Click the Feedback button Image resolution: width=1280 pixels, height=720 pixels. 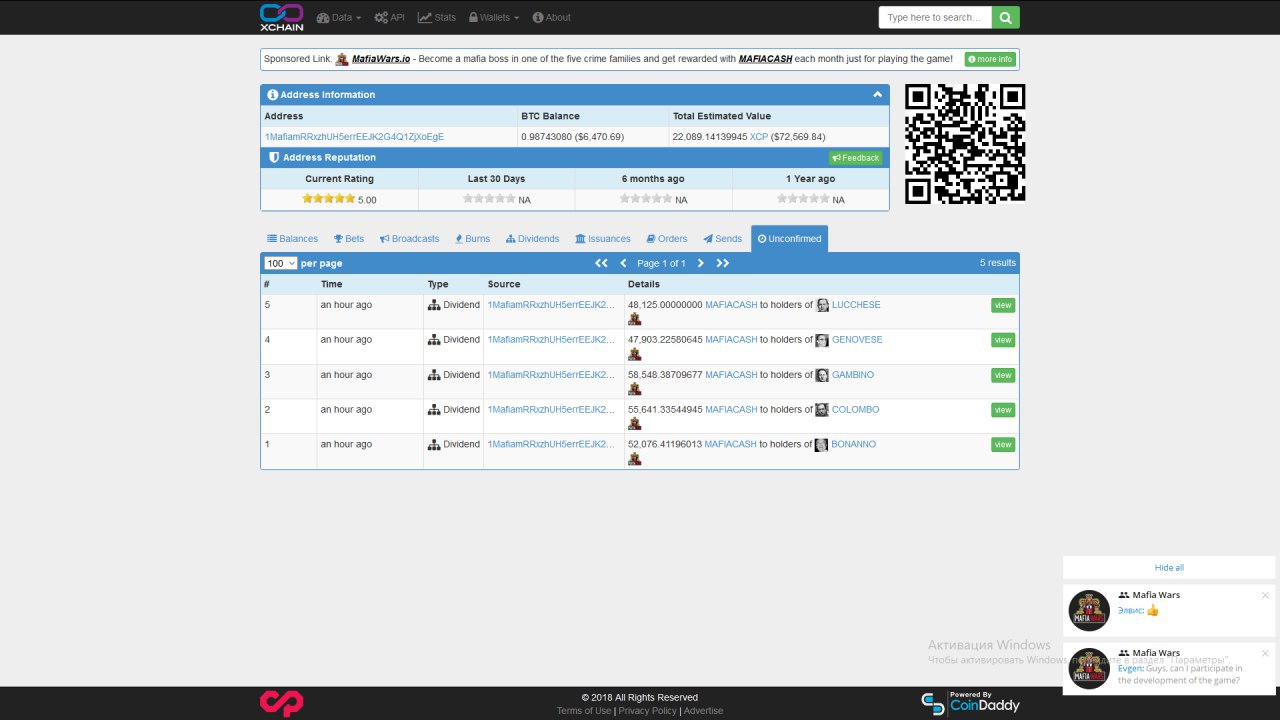pos(856,158)
